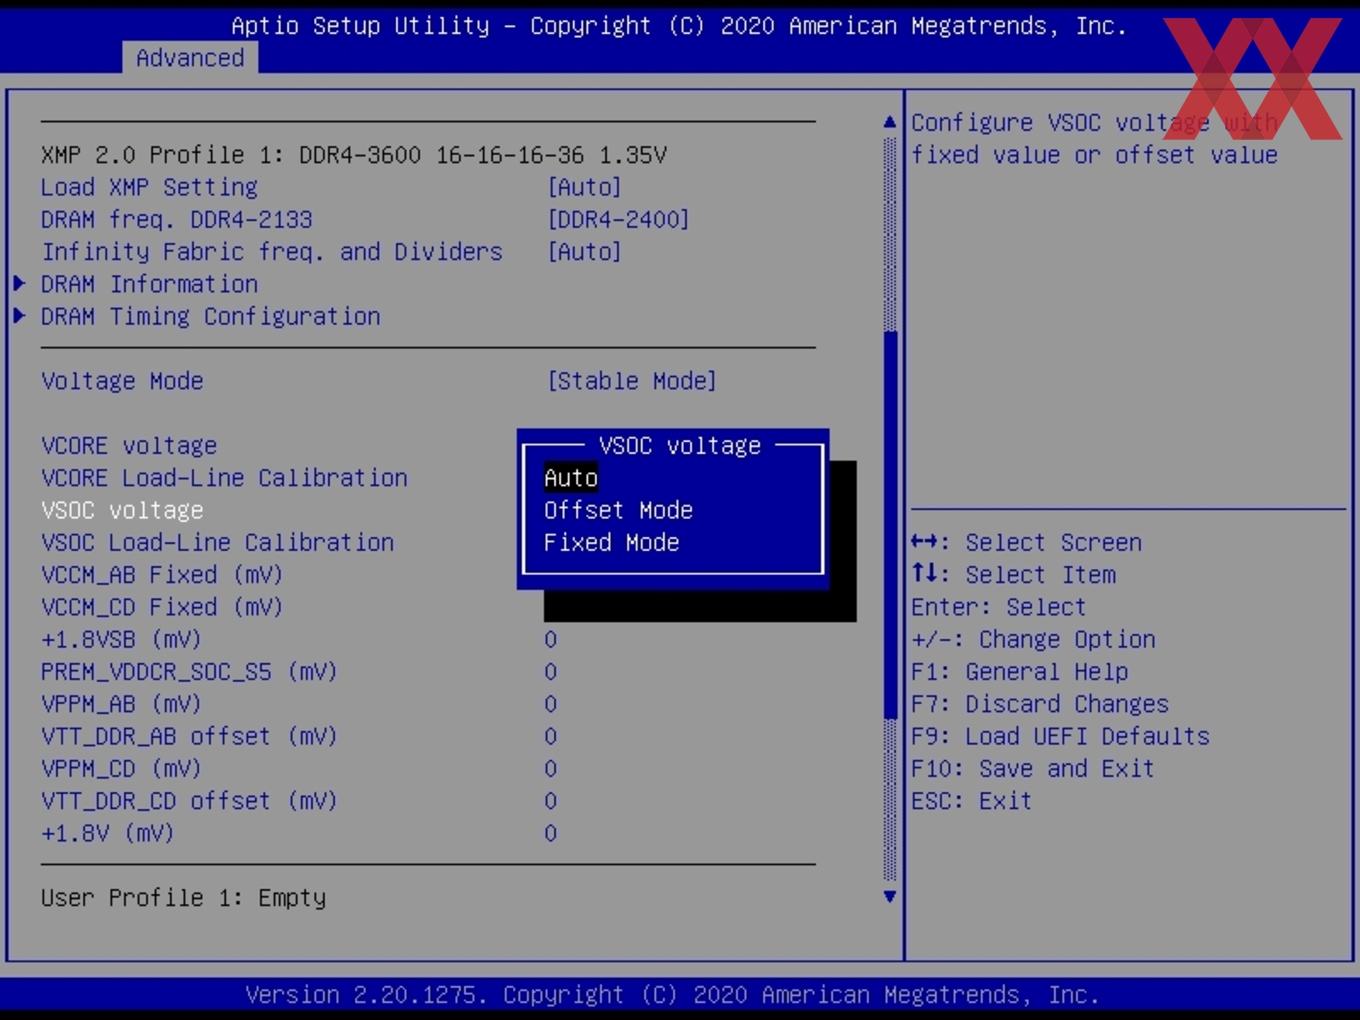
Task: Select the +1.8VSB (mV) label
Action: (121, 639)
